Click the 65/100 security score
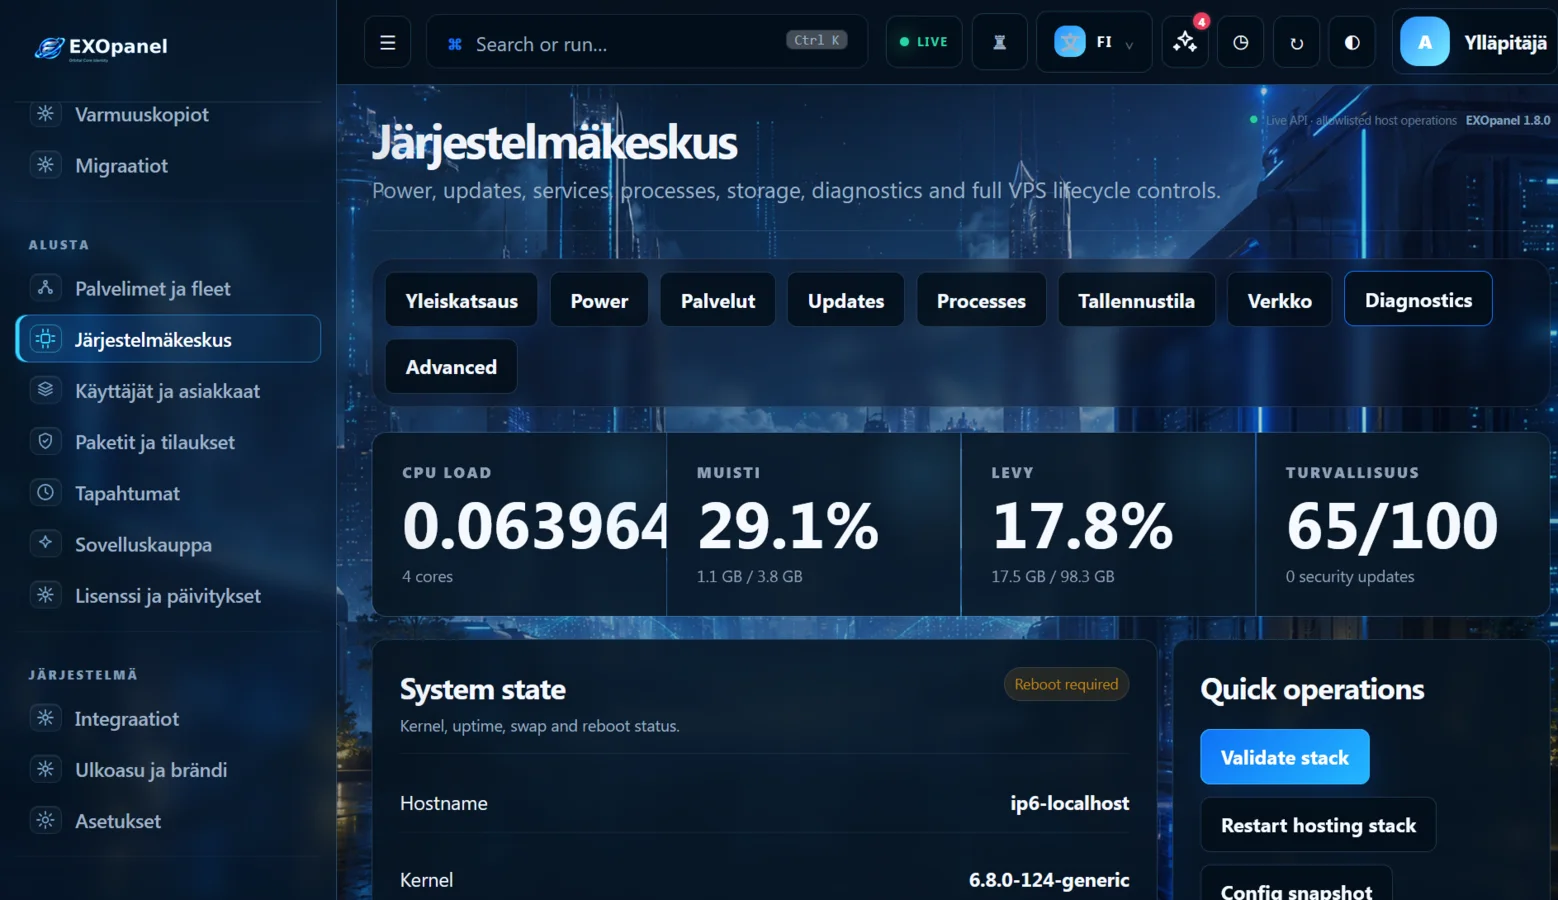The image size is (1558, 900). coord(1392,526)
